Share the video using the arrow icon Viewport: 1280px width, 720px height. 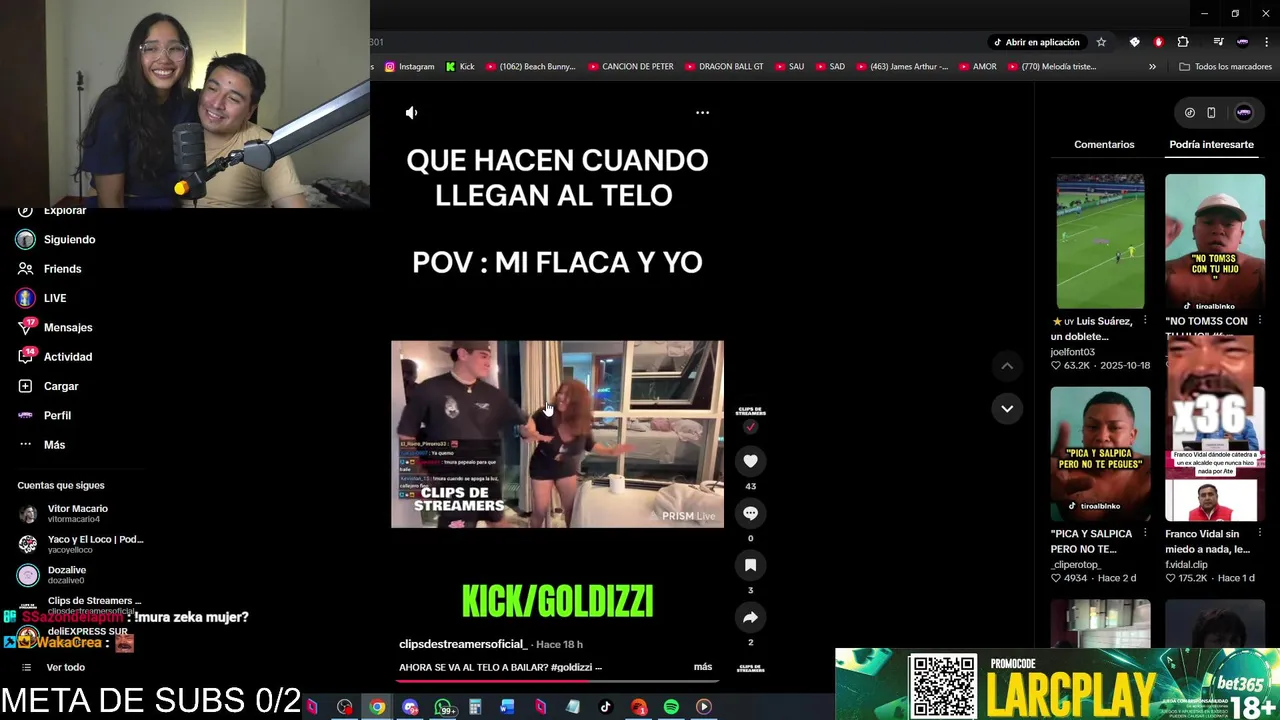tap(750, 617)
